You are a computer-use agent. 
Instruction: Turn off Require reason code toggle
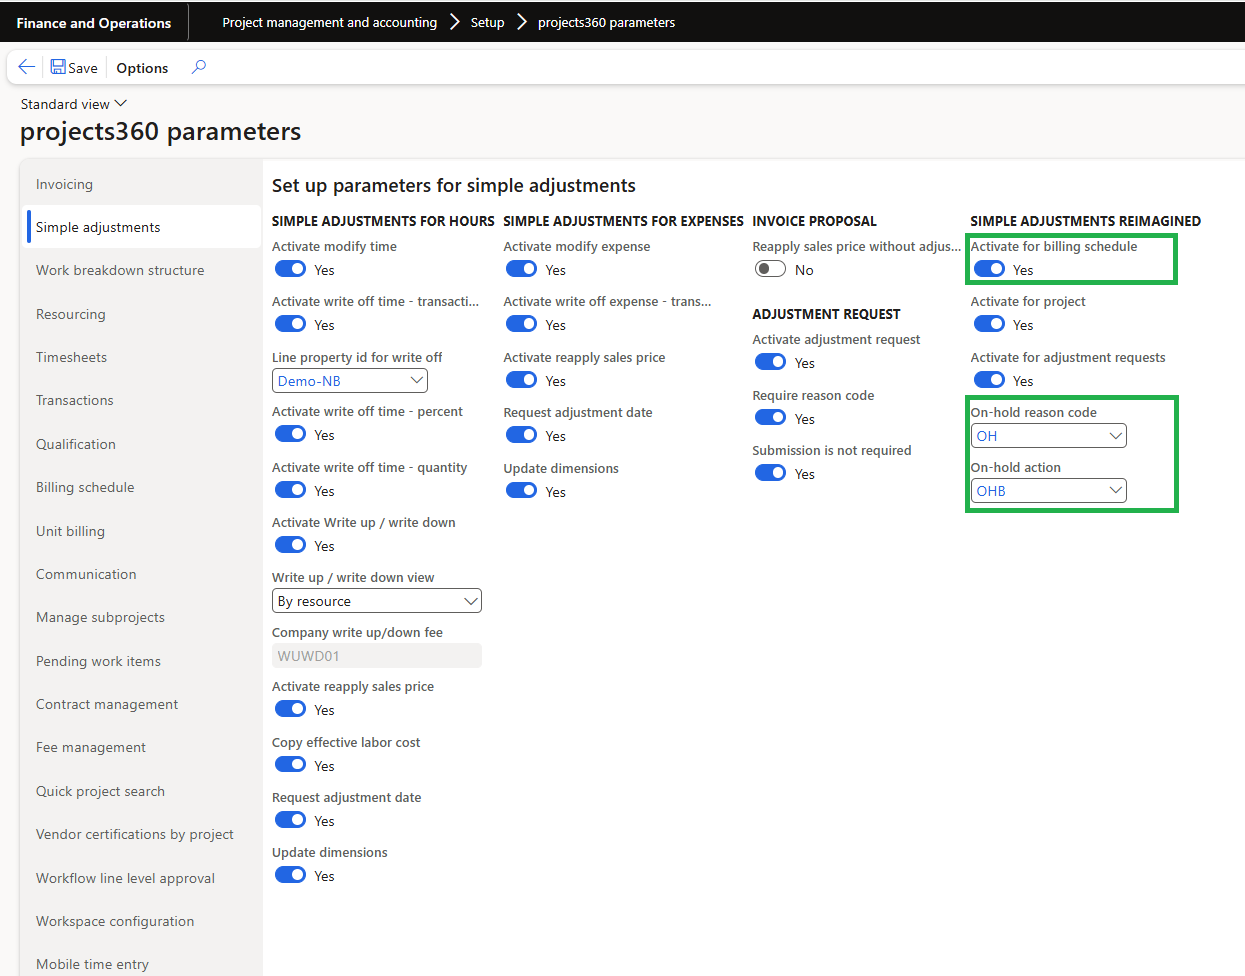pos(770,418)
